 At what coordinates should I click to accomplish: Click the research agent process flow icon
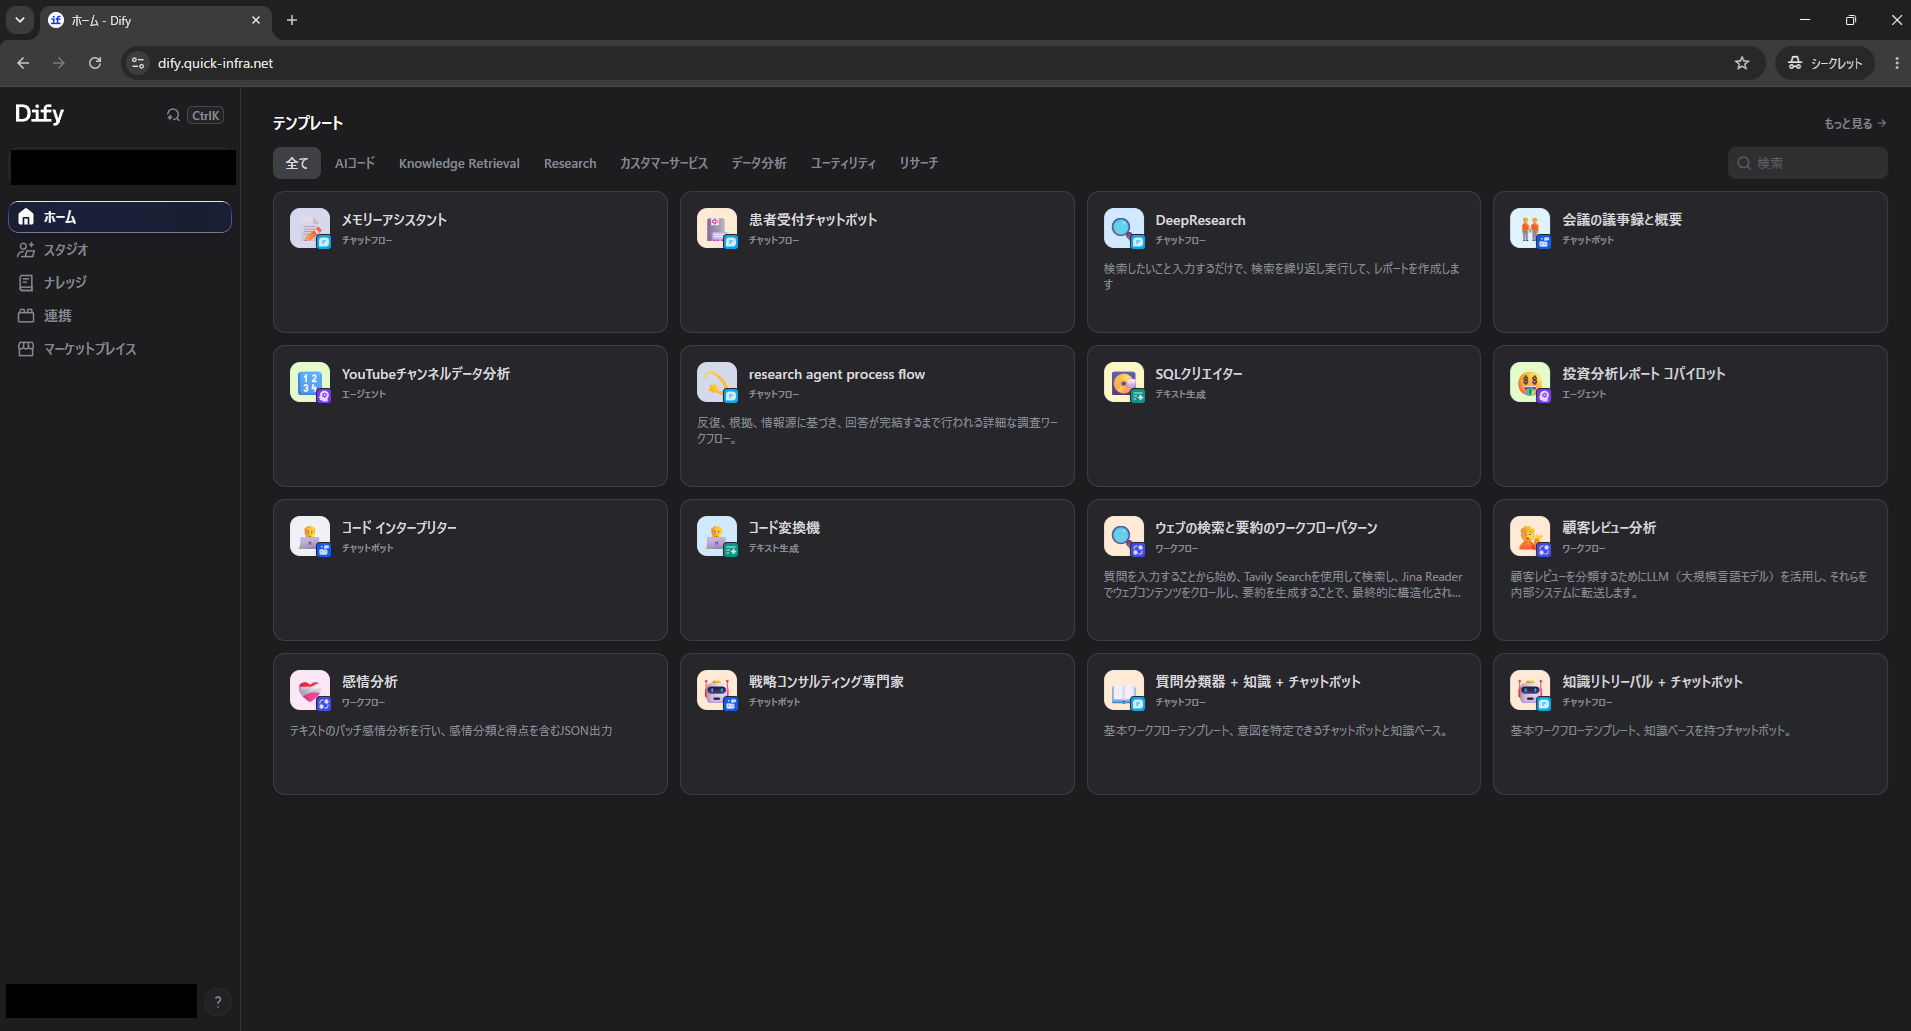point(717,382)
